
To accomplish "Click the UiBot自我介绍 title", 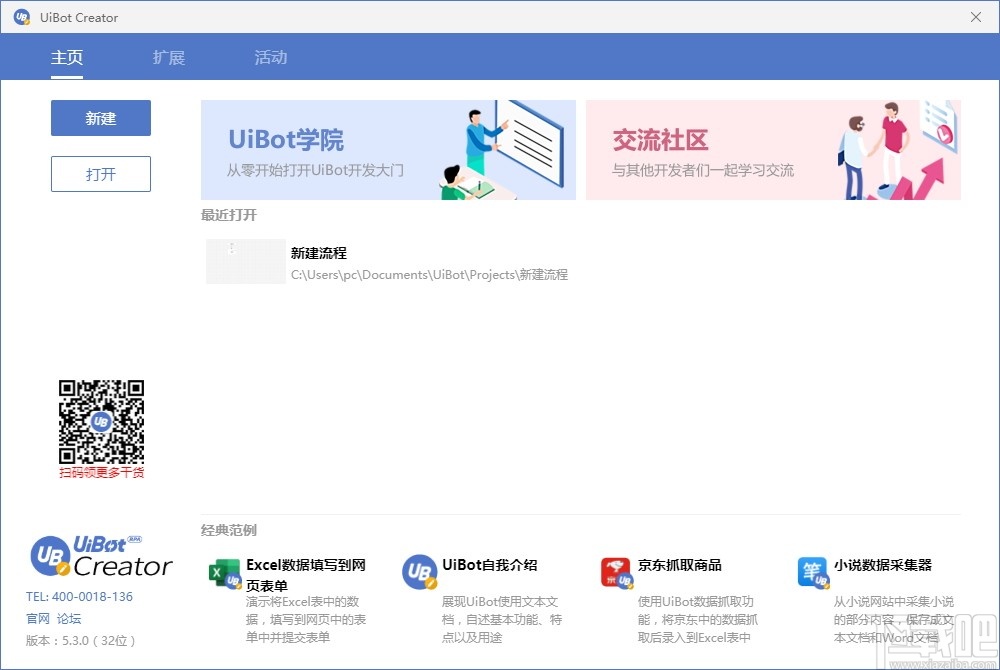I will coord(490,565).
